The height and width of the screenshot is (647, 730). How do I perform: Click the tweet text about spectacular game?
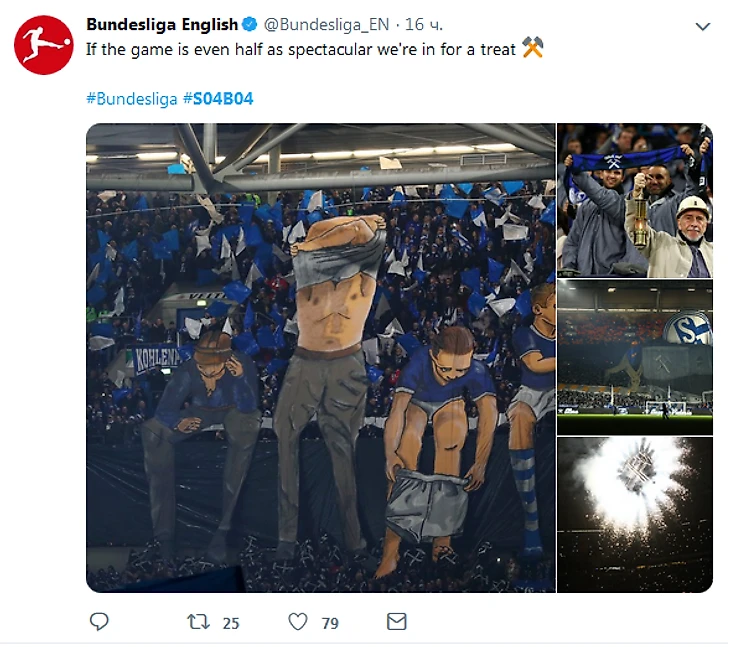tap(300, 48)
